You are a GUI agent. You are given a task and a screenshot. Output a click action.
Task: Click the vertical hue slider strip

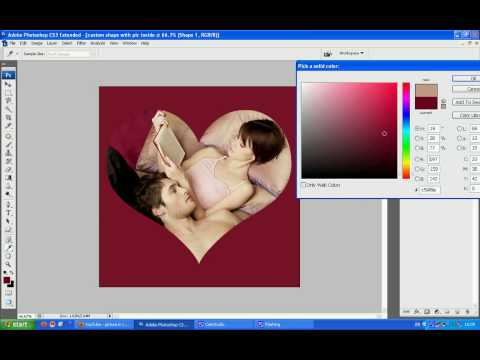click(406, 130)
